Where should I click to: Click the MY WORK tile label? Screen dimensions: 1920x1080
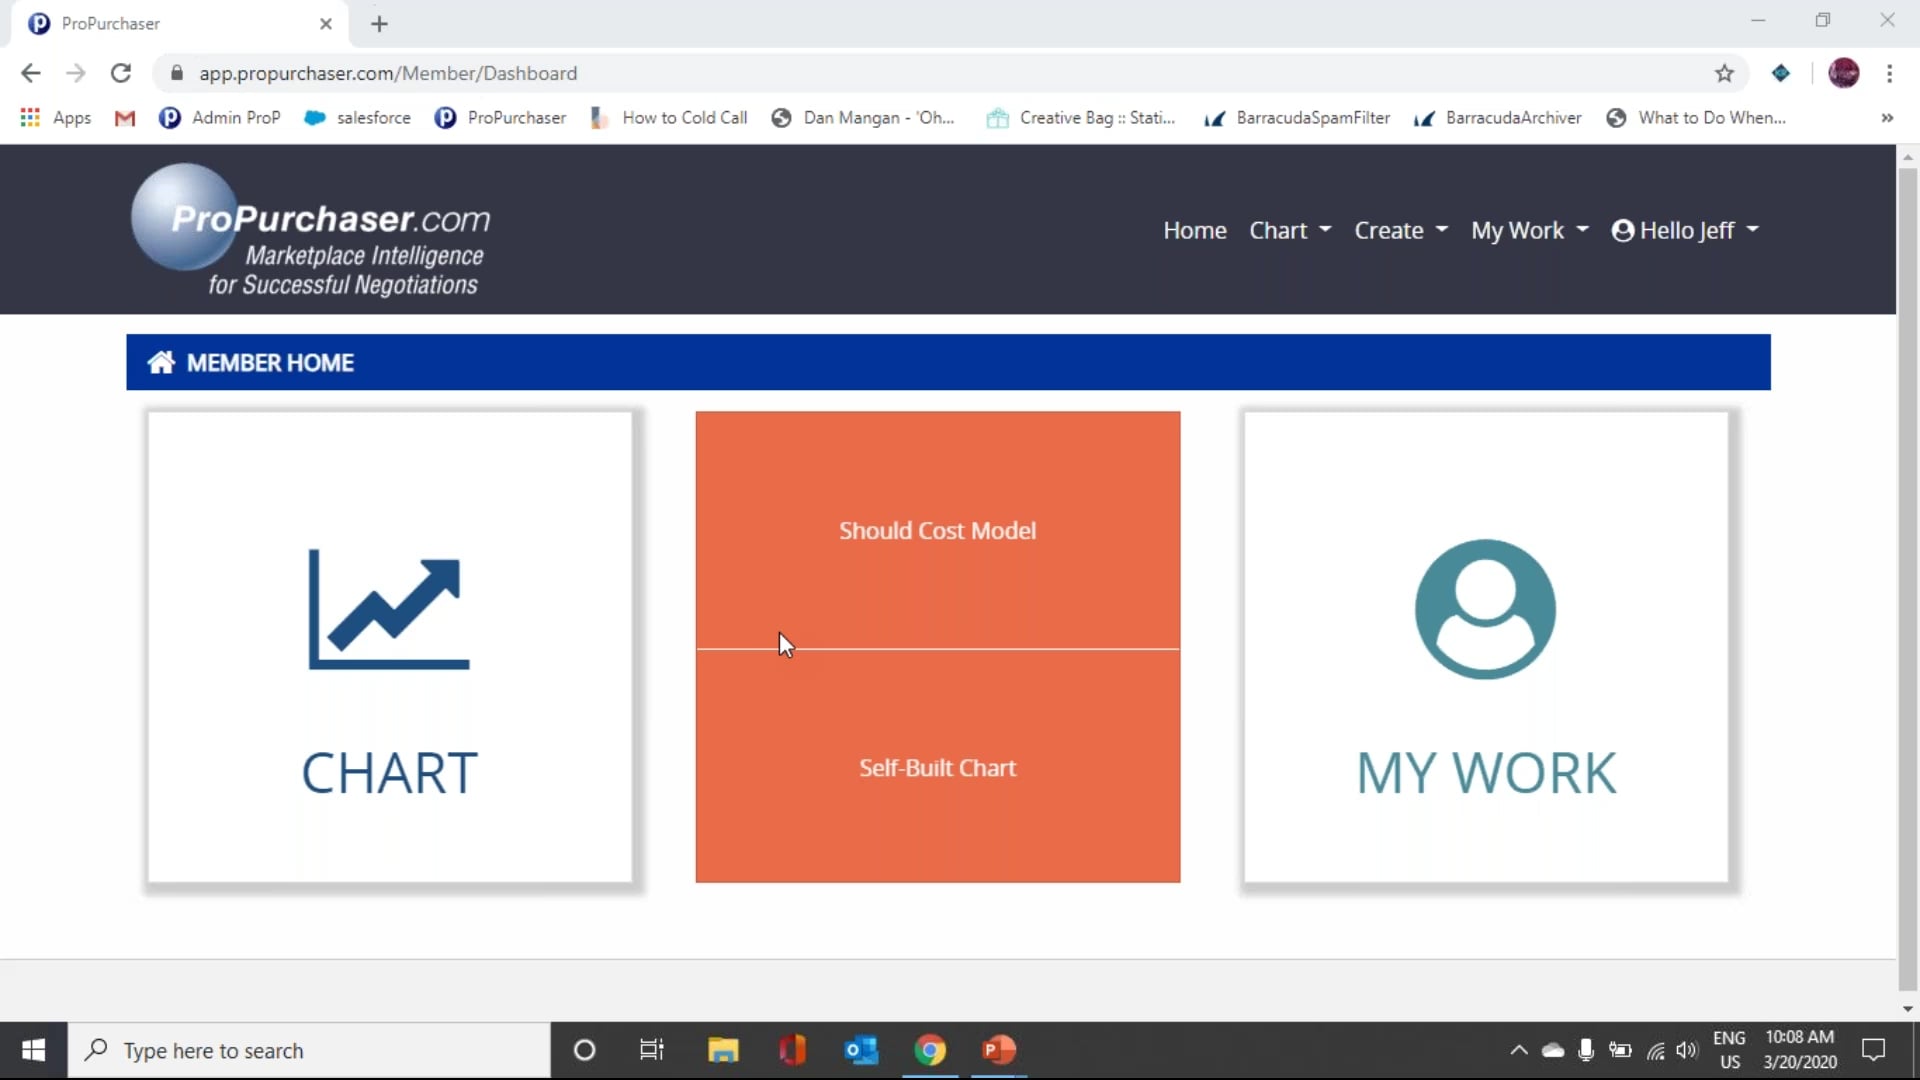1485,773
